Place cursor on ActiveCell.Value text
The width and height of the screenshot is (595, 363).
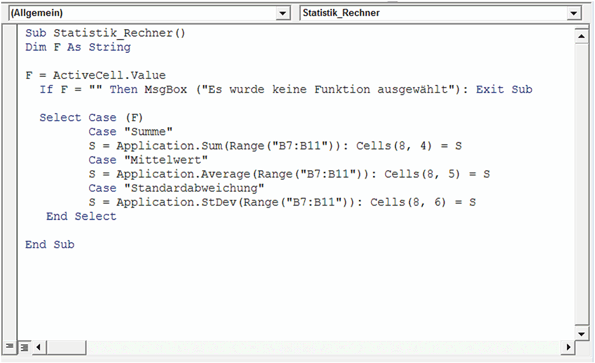(x=109, y=75)
